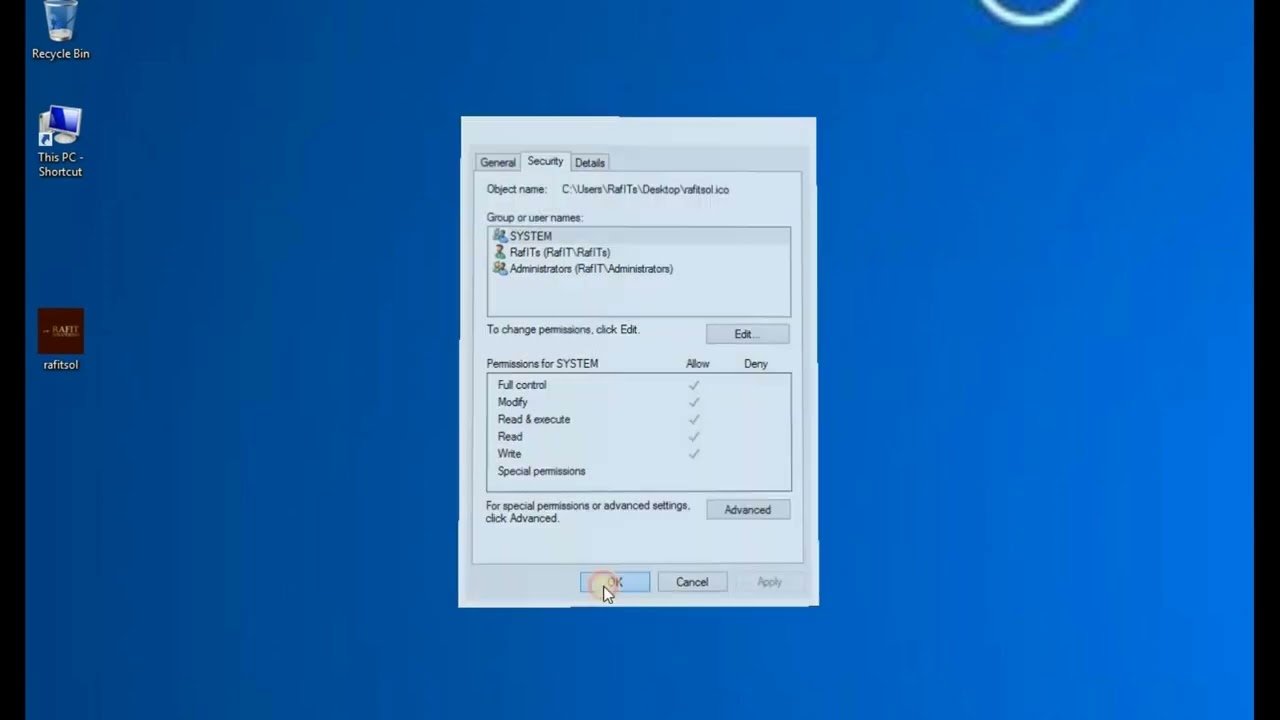
Task: Click the Administrators group icon
Action: tap(499, 268)
